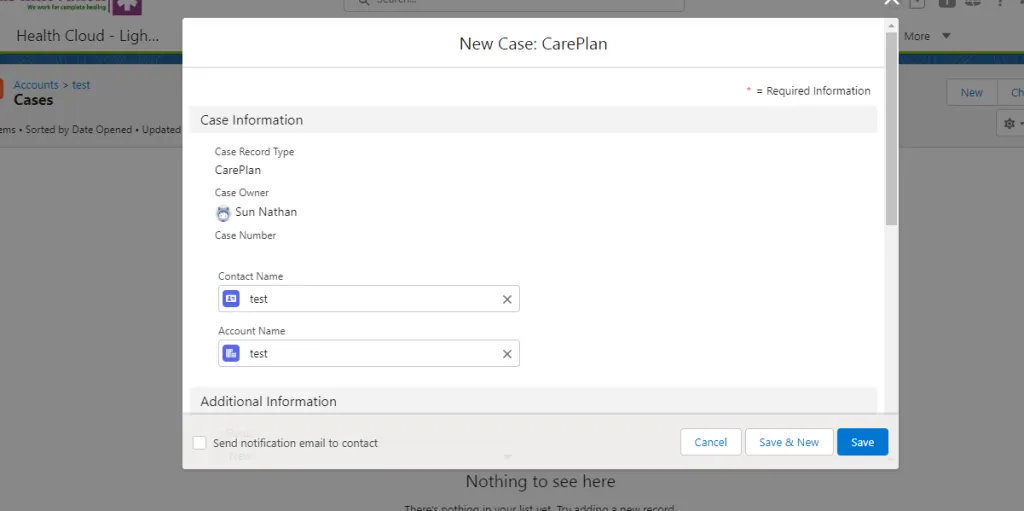Click the account icon in Account Name field
Image resolution: width=1024 pixels, height=511 pixels.
[231, 354]
